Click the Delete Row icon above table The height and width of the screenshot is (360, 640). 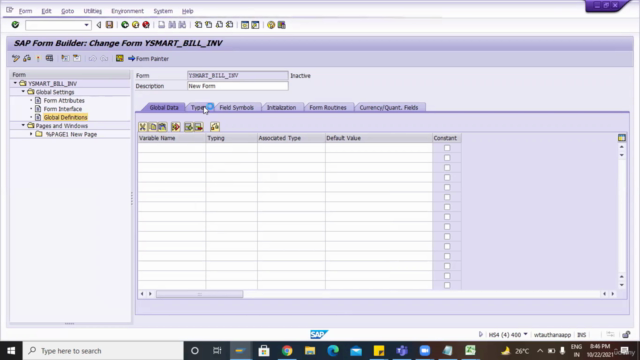pos(199,127)
